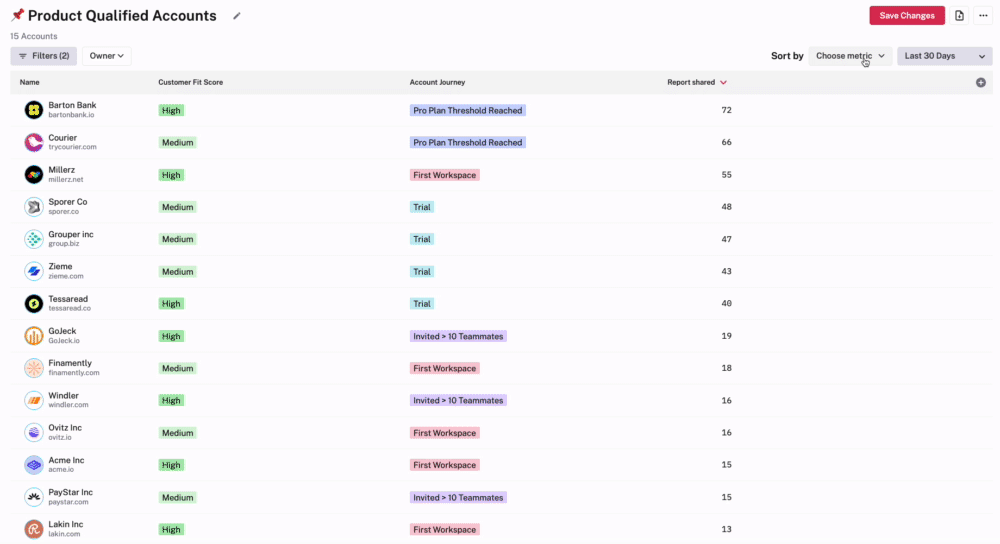Open the Last 30 Days dropdown
Screen dimensions: 1000x544
[945, 56]
